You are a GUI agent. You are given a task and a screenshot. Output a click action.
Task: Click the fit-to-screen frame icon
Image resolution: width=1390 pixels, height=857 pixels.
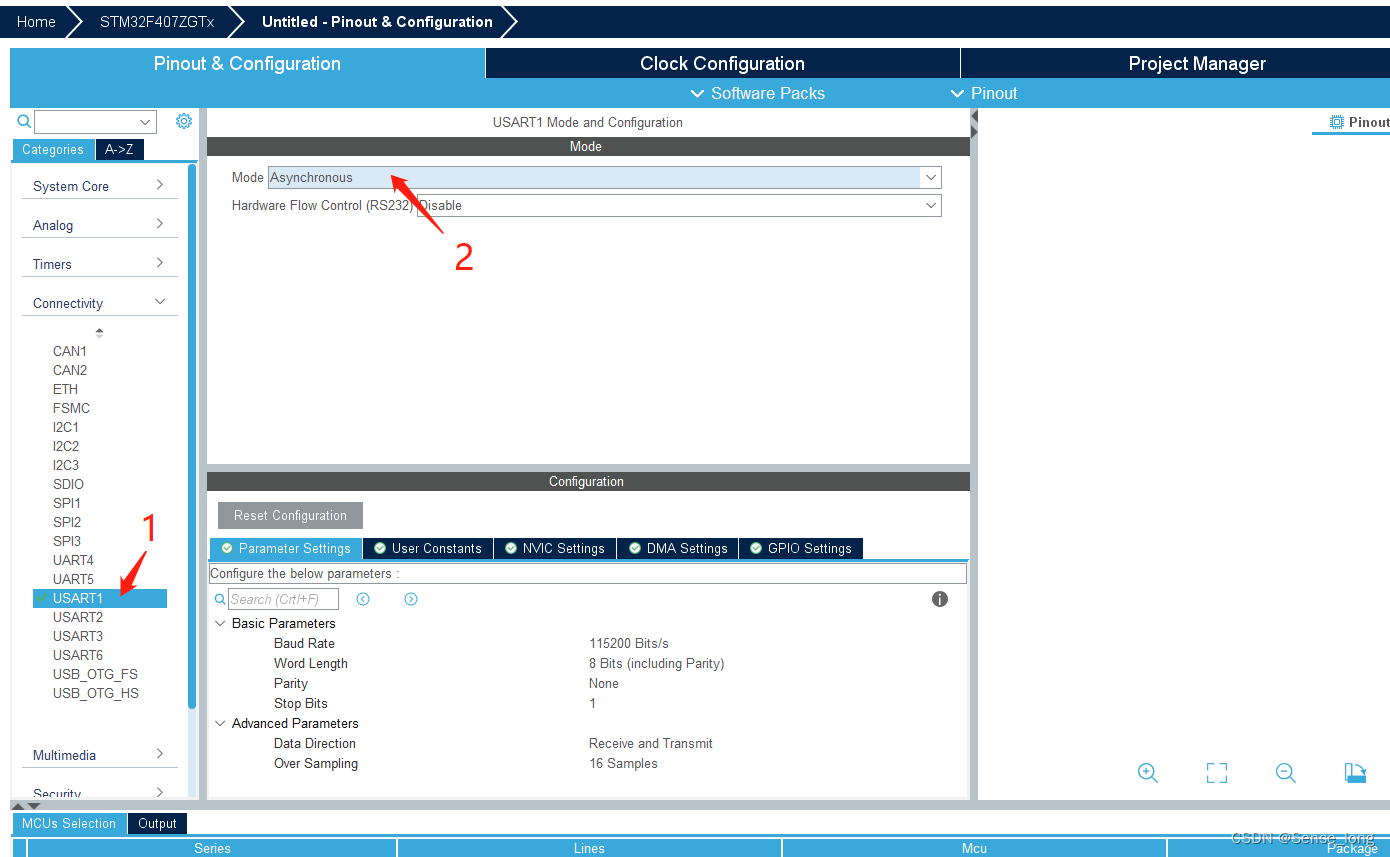click(x=1217, y=773)
